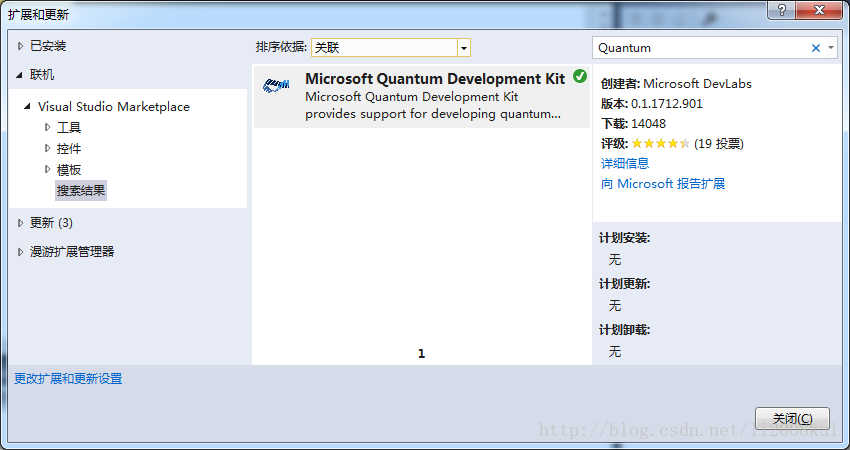850x450 pixels.
Task: Click the 计划更新 heading
Action: click(624, 284)
